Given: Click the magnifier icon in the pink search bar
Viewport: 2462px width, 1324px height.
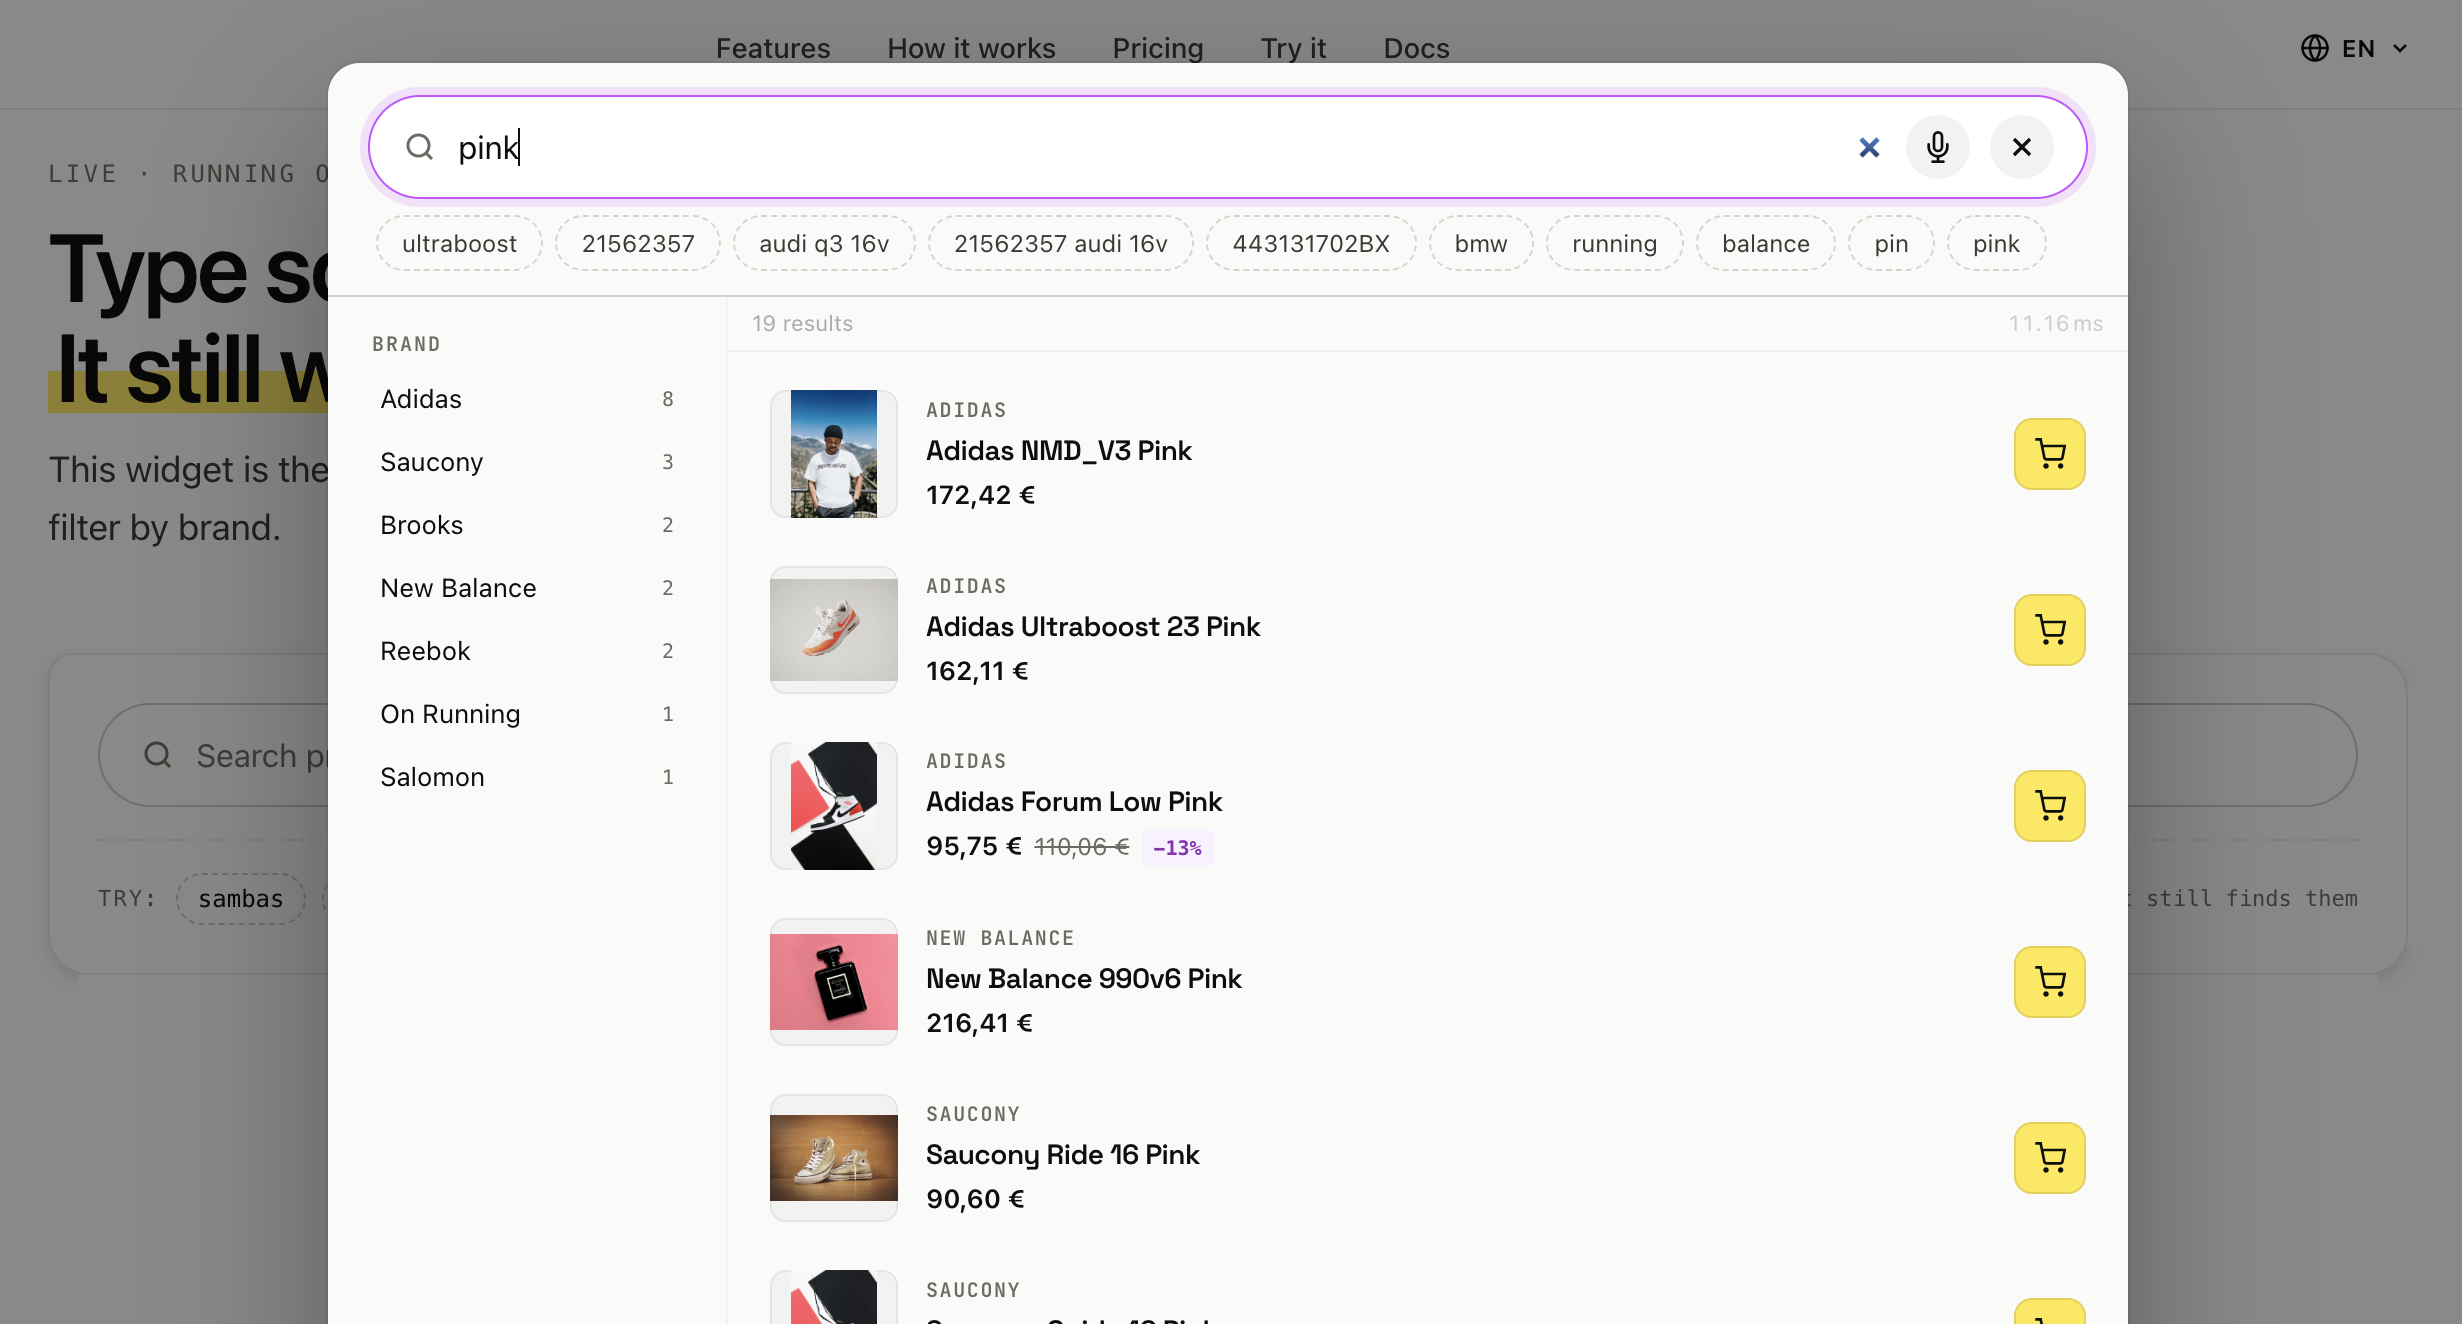Looking at the screenshot, I should click(x=420, y=147).
